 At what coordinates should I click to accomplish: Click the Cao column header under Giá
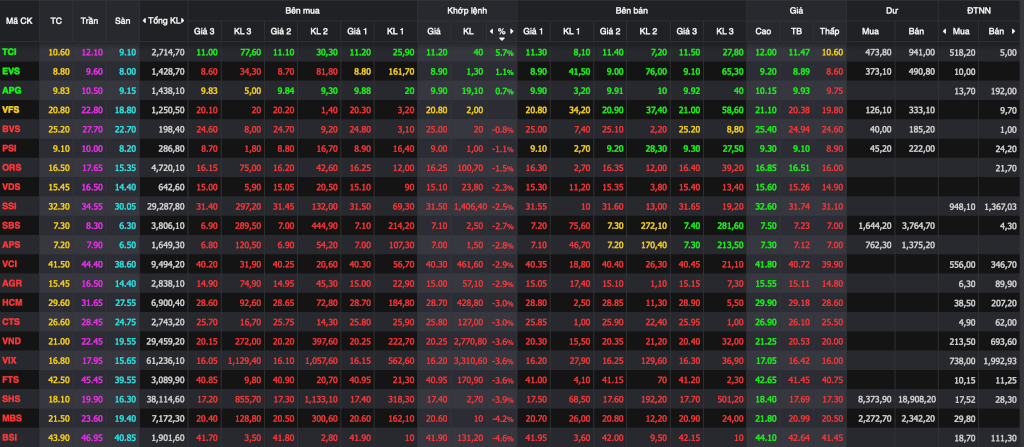[762, 31]
